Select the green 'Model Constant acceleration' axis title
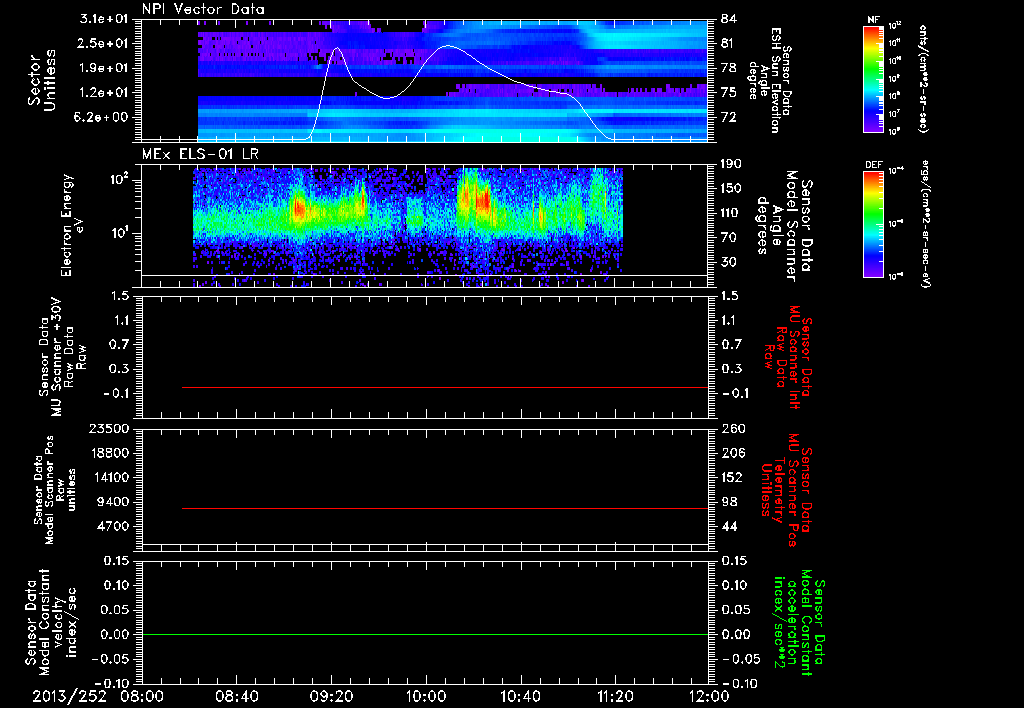This screenshot has height=708, width=1024. tap(799, 624)
